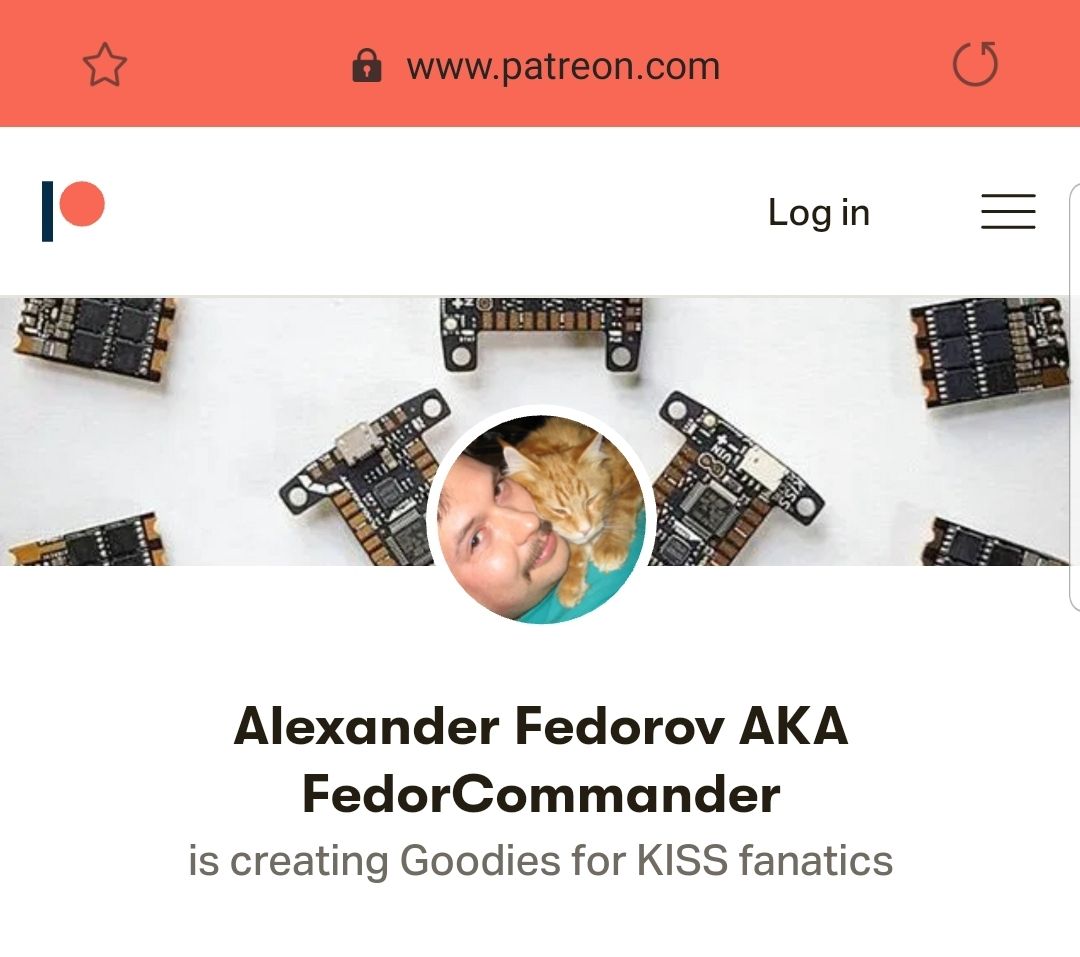The image size is (1080, 957).
Task: Bookmark the page with the star icon
Action: pos(105,65)
